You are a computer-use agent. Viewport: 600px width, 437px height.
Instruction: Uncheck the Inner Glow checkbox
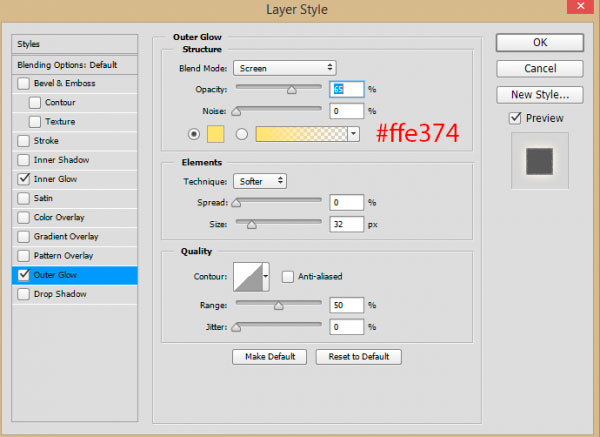point(23,179)
